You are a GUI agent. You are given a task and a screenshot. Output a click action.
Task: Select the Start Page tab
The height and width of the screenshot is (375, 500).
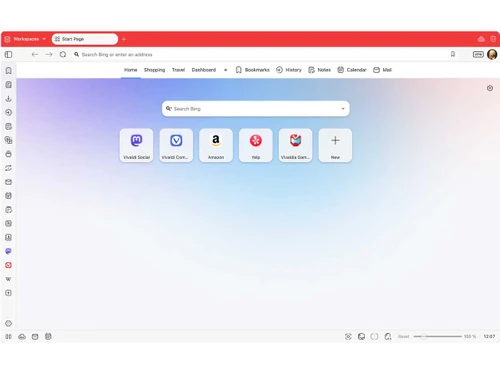[85, 39]
